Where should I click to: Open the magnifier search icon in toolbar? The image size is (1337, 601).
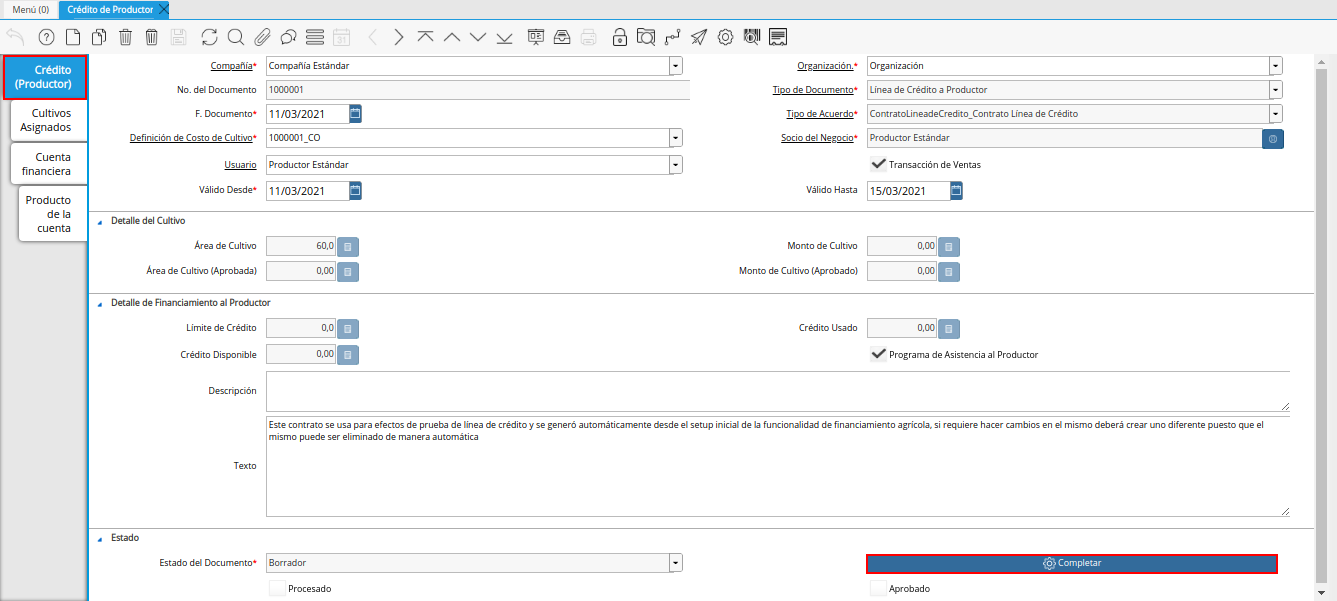click(235, 37)
